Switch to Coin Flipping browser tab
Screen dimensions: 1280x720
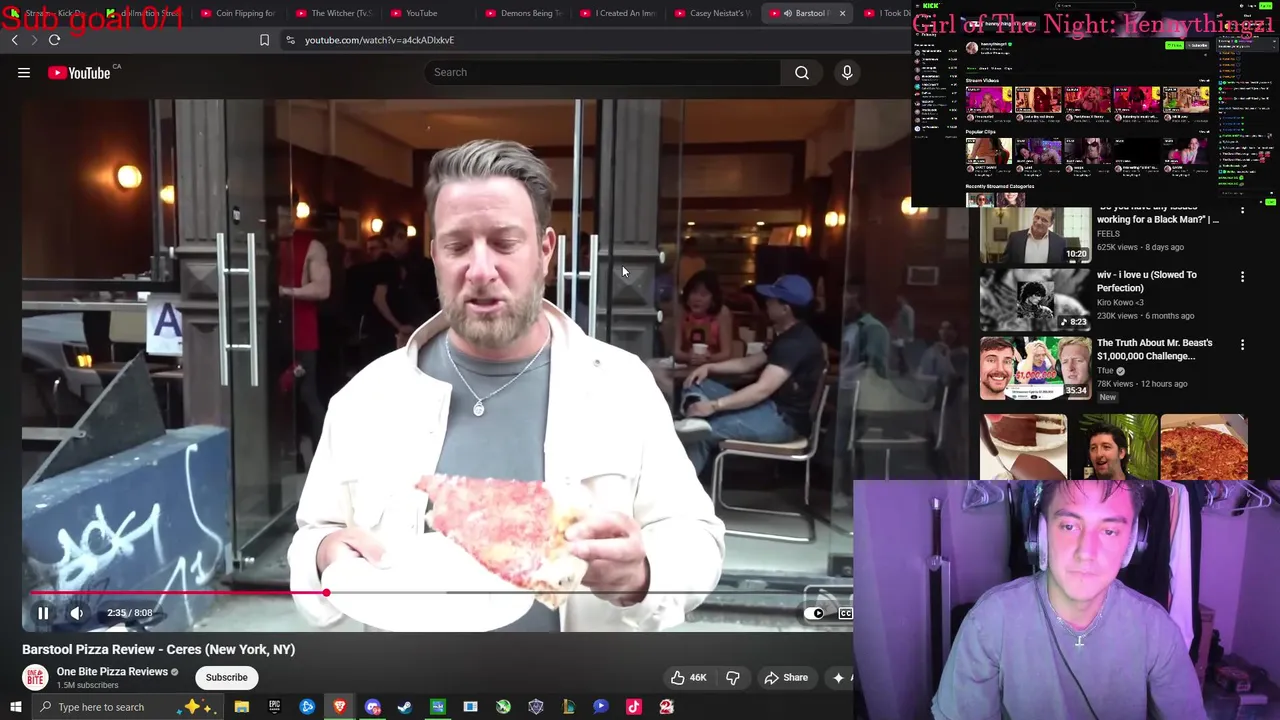point(238,13)
